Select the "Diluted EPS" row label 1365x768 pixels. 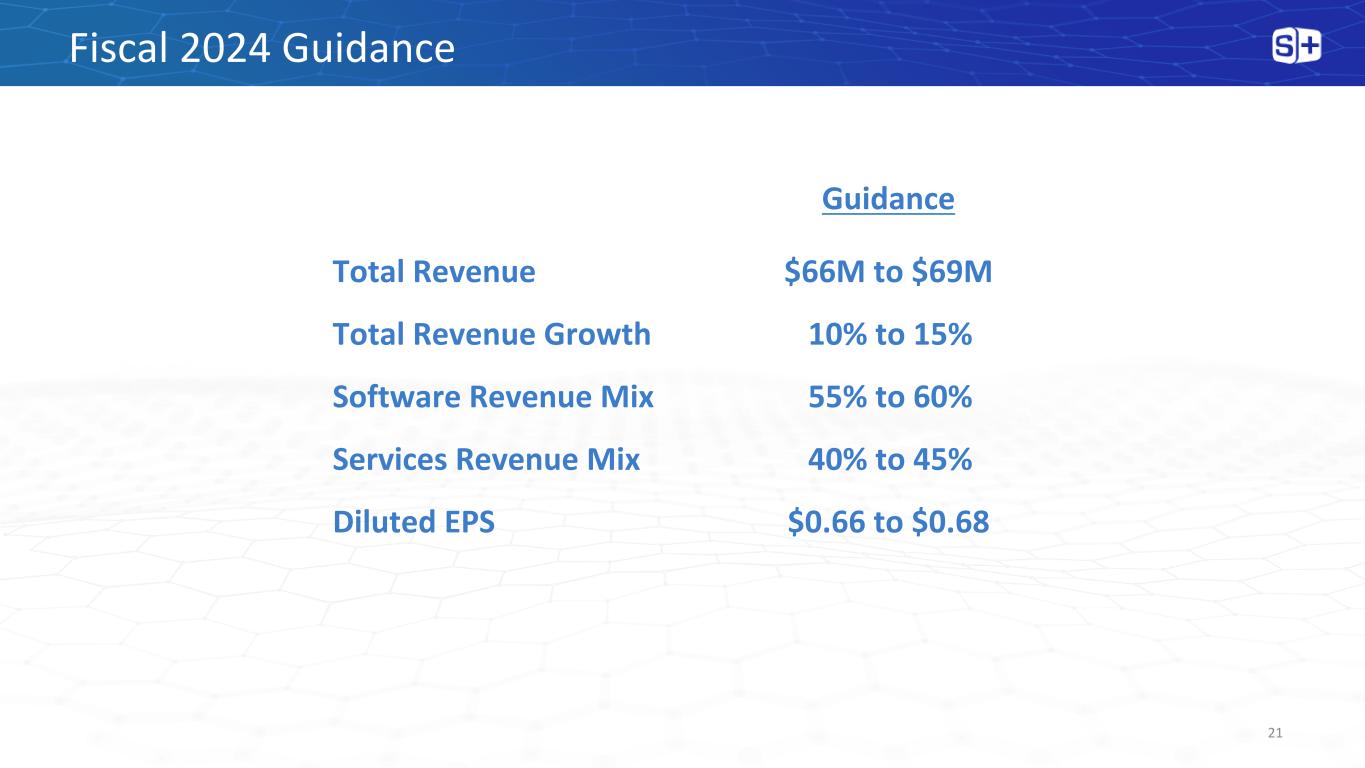(413, 521)
